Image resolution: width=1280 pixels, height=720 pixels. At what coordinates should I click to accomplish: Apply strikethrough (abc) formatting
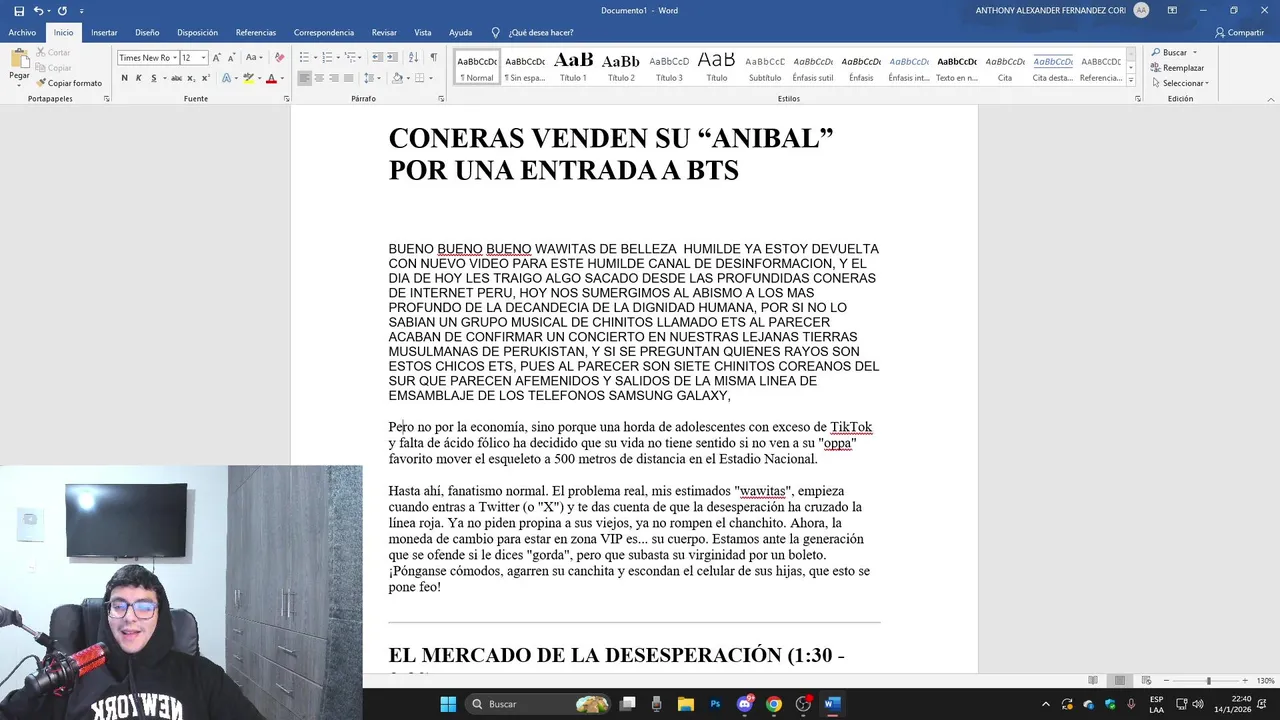pyautogui.click(x=176, y=78)
